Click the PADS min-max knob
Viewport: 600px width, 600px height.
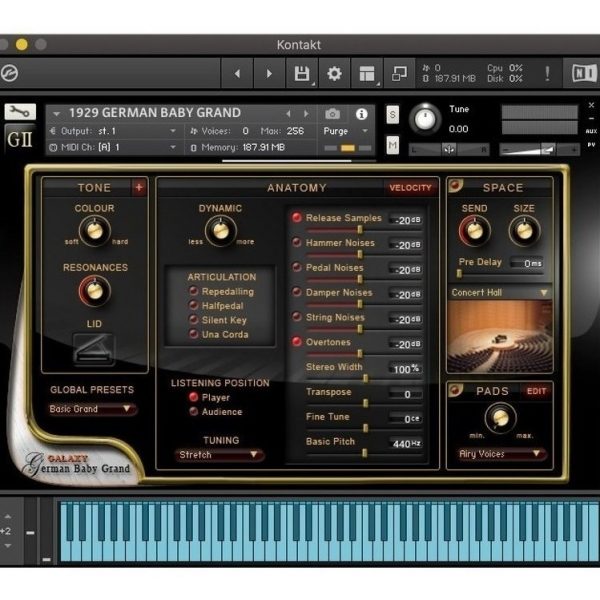pyautogui.click(x=501, y=418)
